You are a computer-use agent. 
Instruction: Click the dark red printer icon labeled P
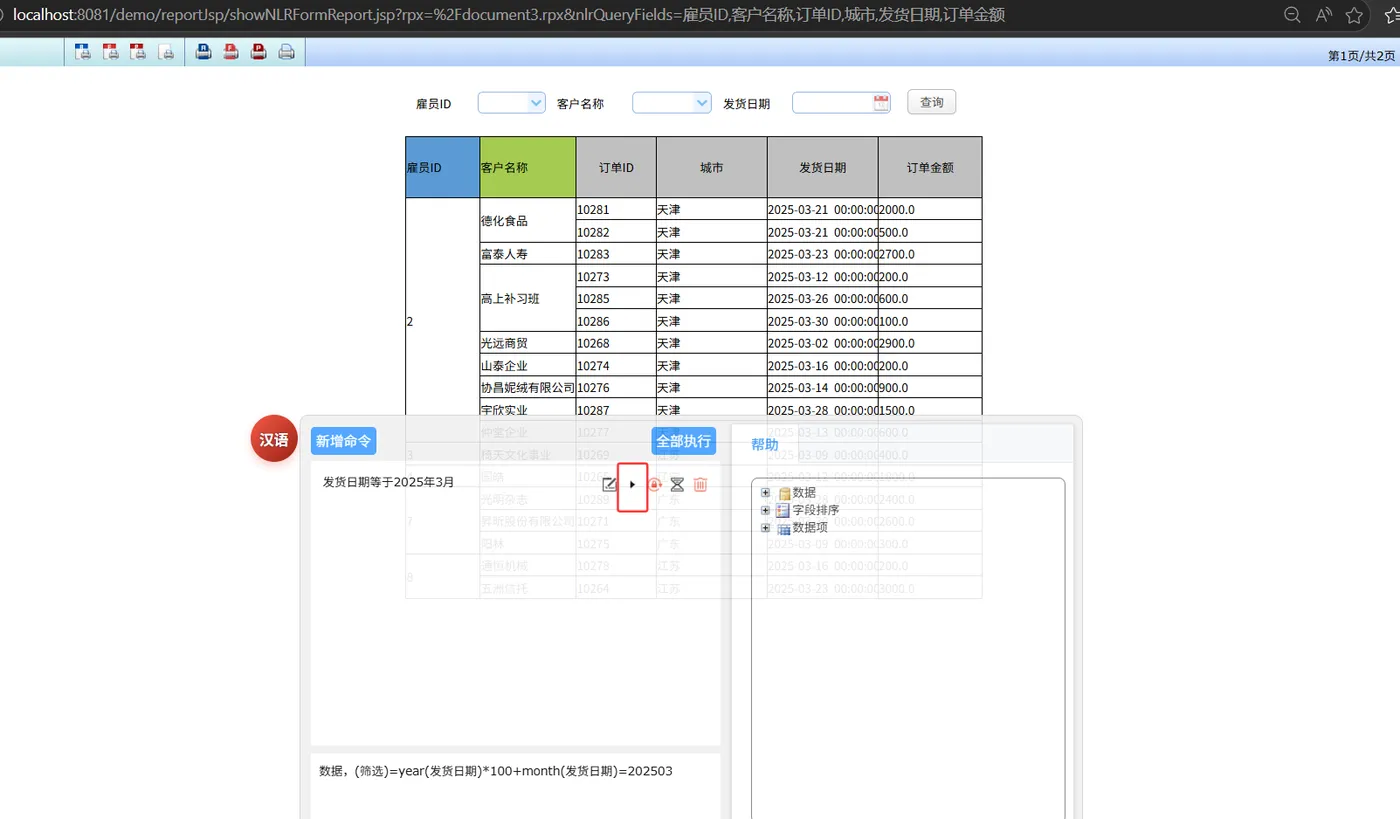coord(258,51)
